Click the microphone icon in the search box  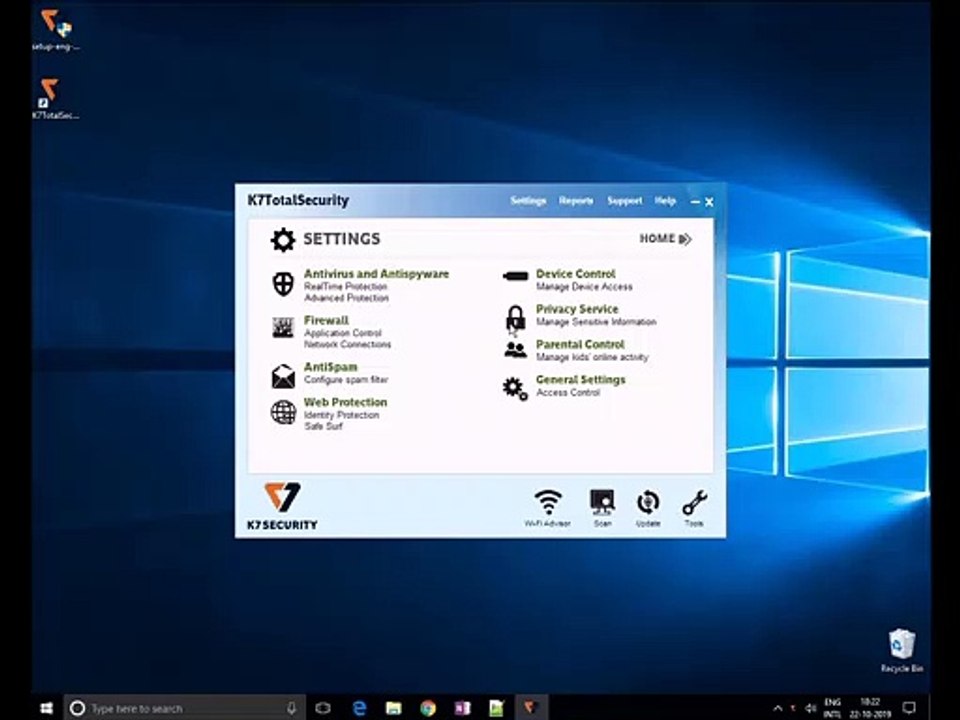click(292, 708)
